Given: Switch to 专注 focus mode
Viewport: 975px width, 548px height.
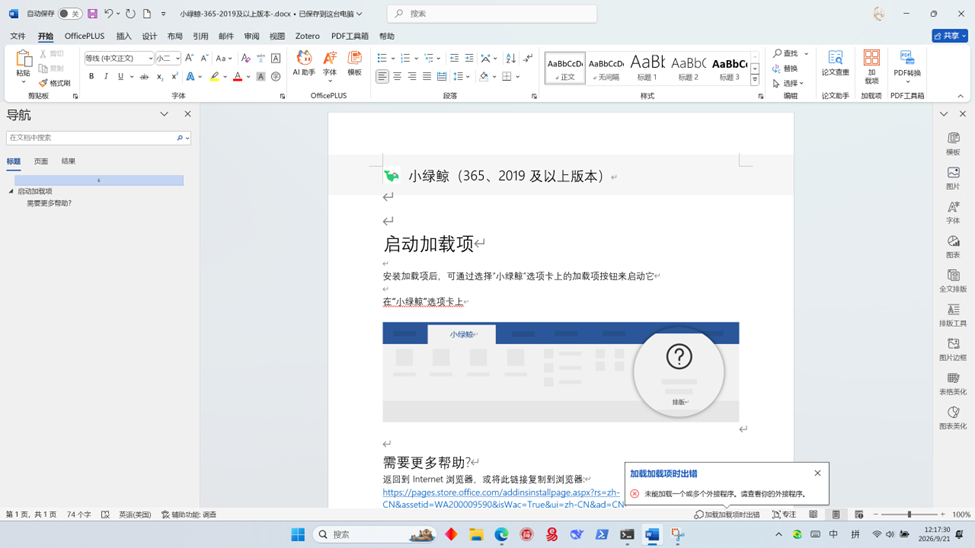Looking at the screenshot, I should tap(784, 514).
